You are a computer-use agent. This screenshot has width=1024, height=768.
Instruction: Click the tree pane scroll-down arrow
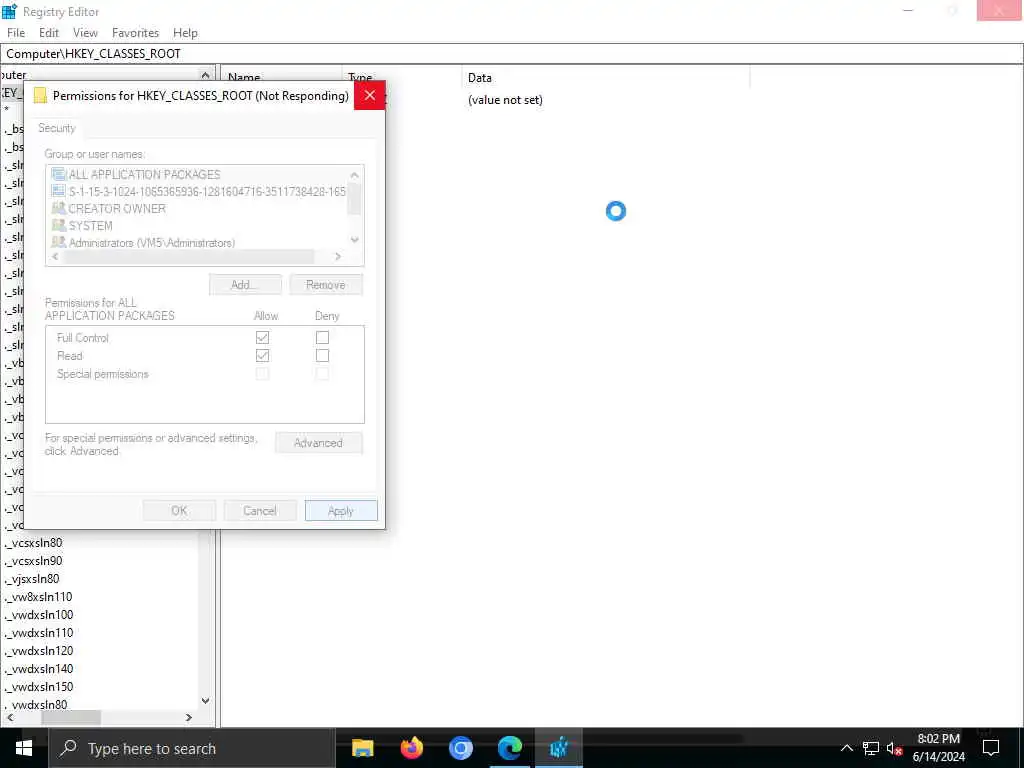pos(206,701)
